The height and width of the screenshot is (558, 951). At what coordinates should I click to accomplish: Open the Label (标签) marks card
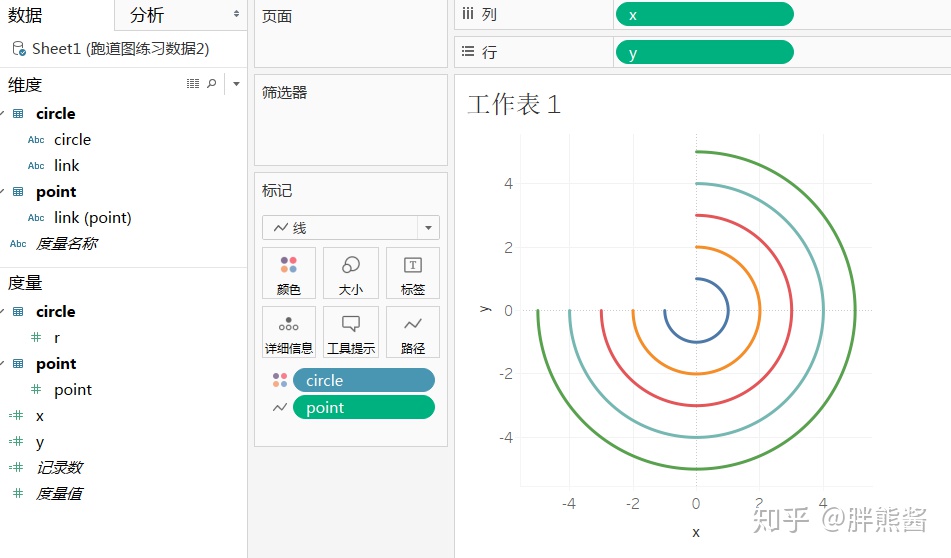pos(412,273)
